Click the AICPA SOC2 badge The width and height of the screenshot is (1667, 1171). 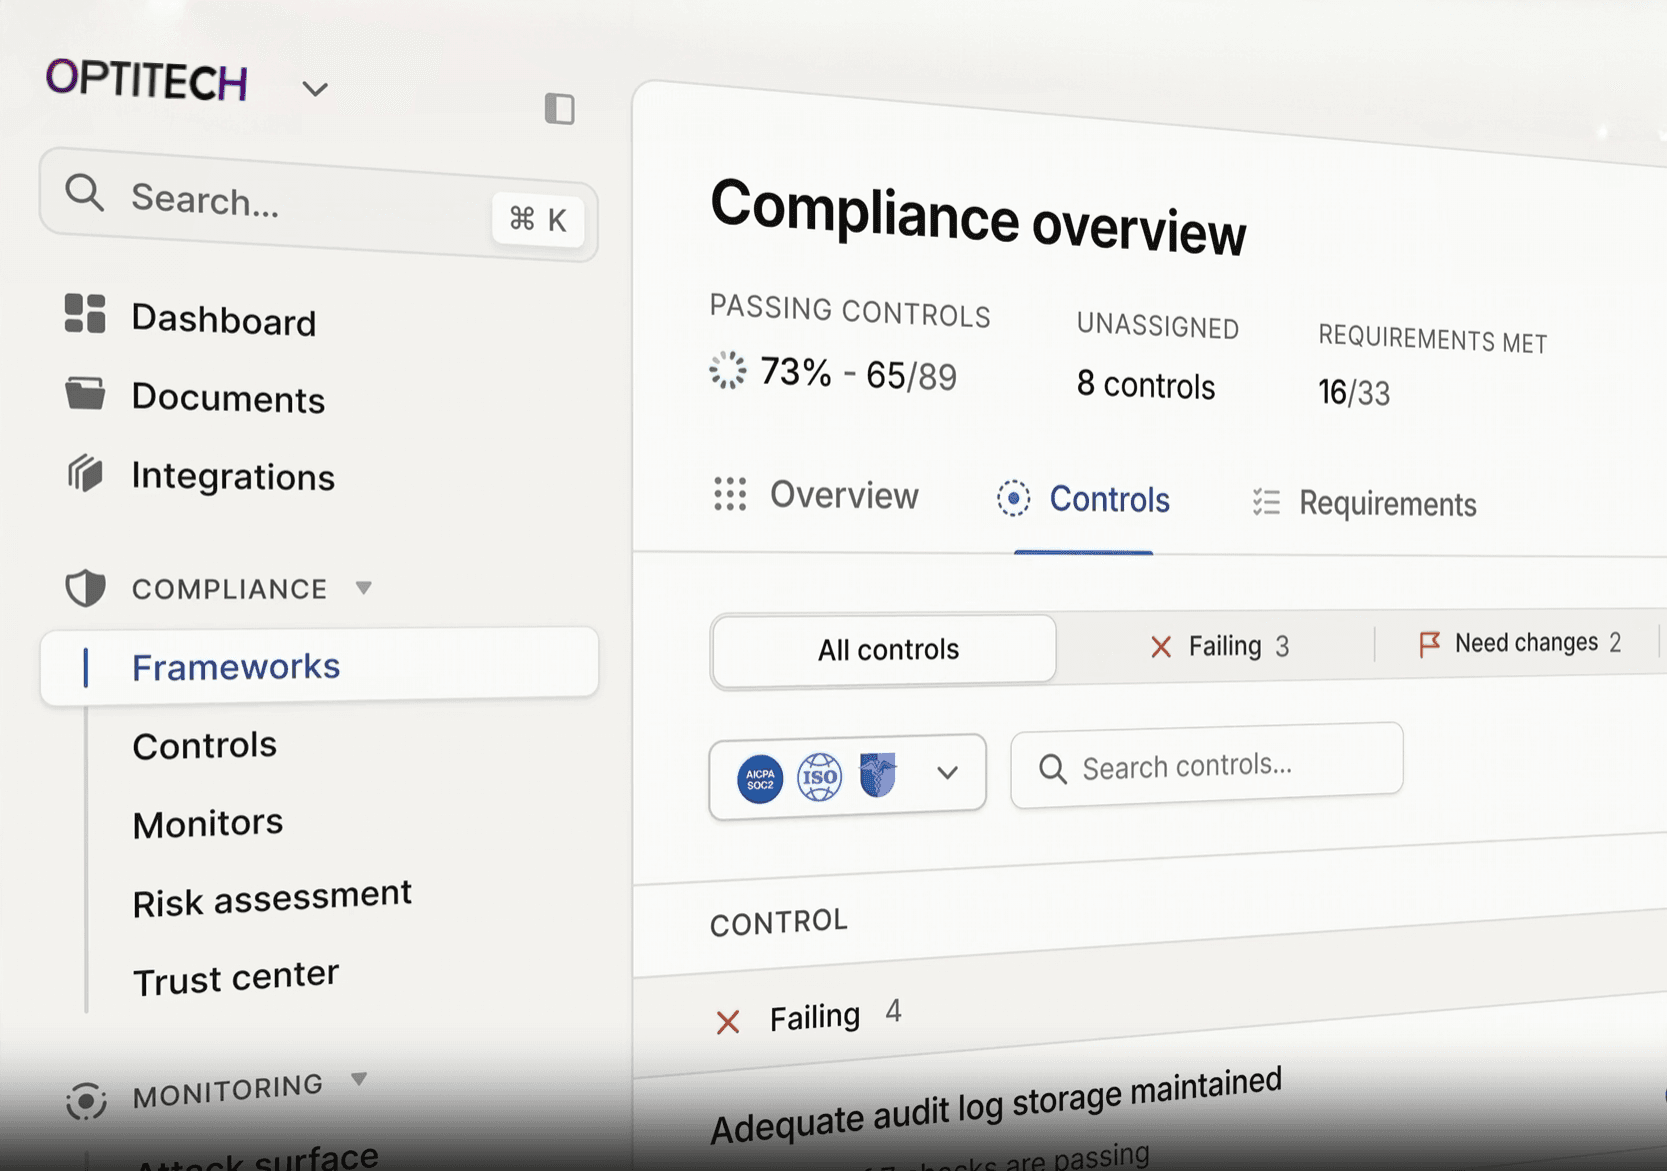tap(760, 778)
